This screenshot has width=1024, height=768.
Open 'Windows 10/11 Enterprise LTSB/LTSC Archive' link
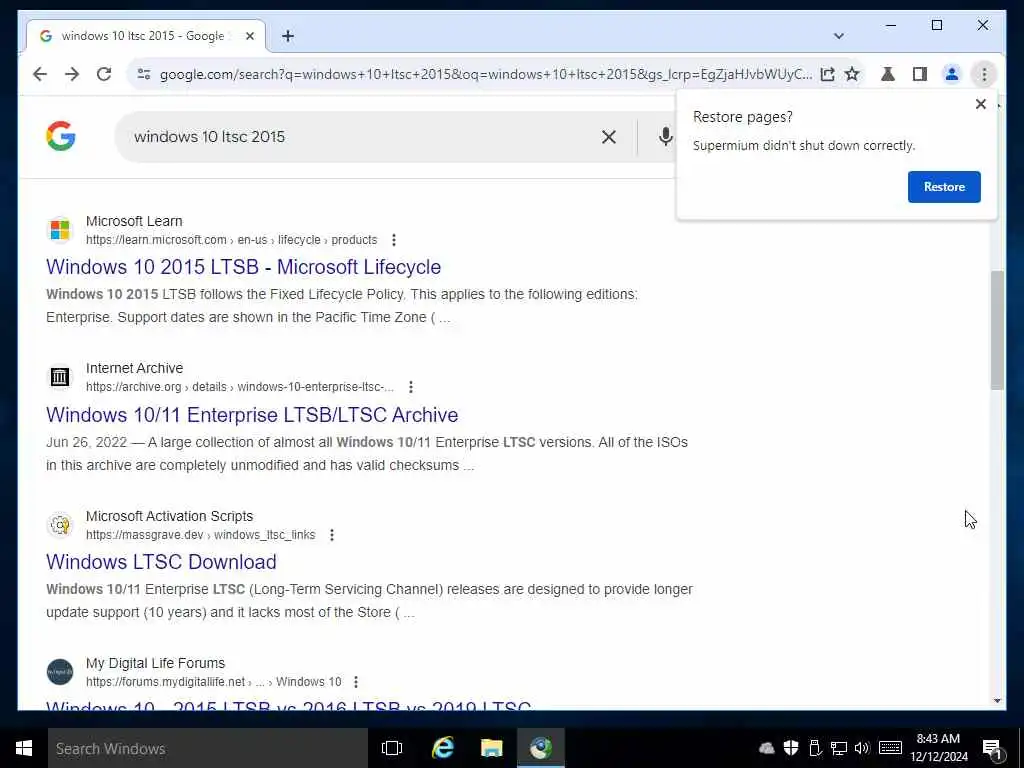tap(252, 415)
